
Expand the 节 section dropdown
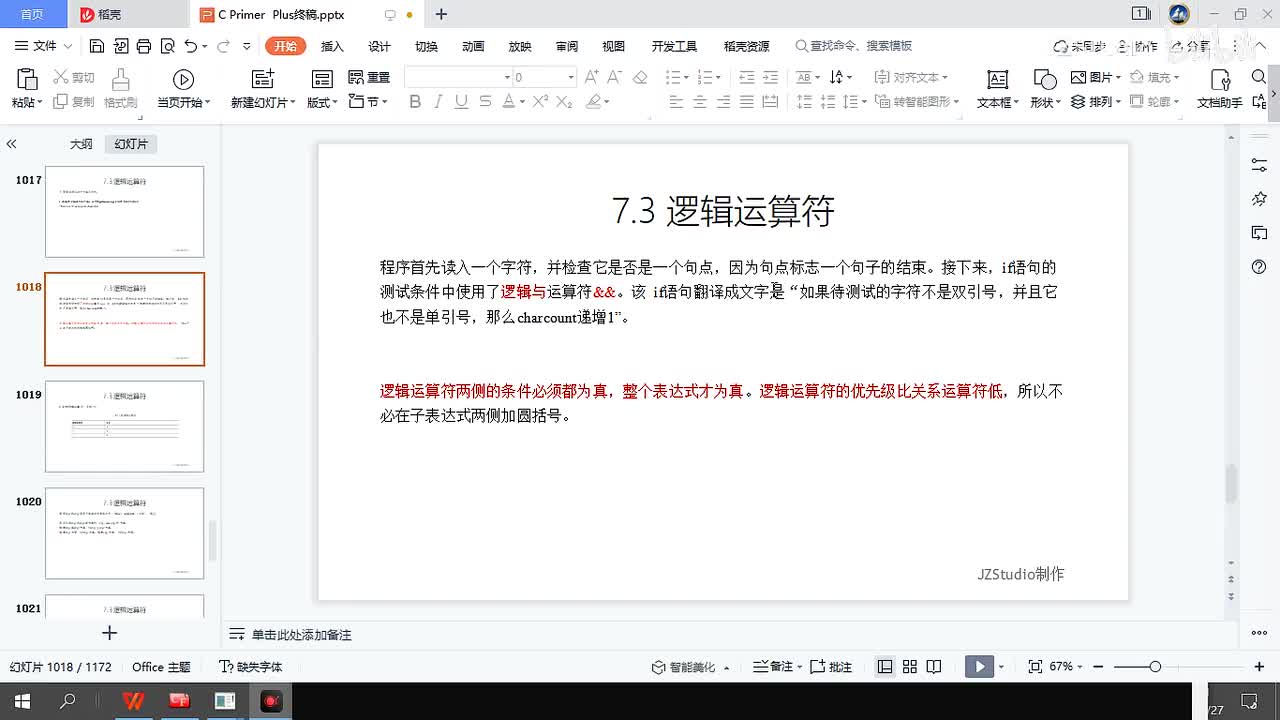[368, 102]
